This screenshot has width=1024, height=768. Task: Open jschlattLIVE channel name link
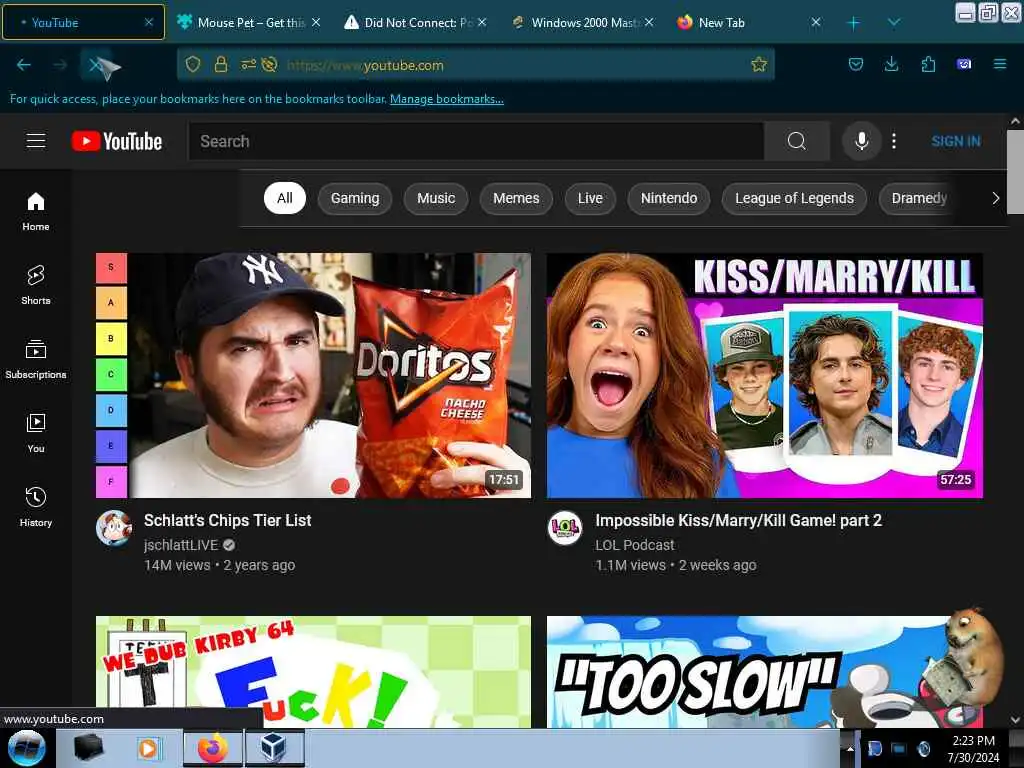(181, 545)
